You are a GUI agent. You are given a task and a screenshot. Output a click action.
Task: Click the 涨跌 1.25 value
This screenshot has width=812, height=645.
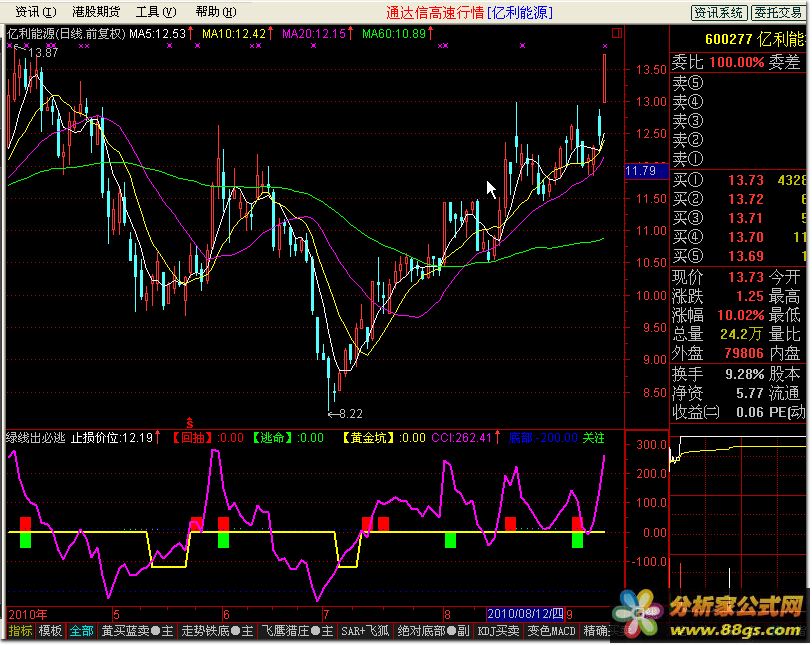pyautogui.click(x=750, y=296)
